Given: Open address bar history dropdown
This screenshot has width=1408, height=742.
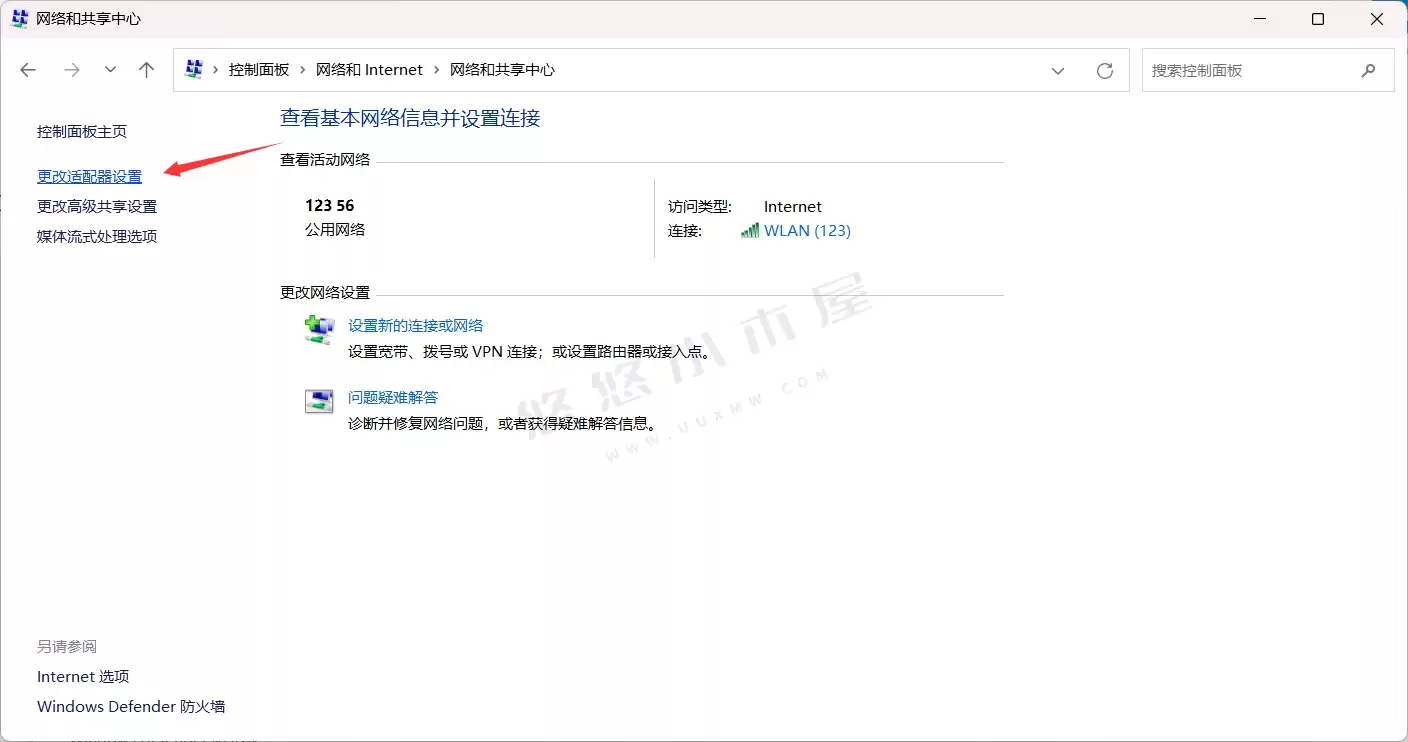Looking at the screenshot, I should pos(1058,70).
